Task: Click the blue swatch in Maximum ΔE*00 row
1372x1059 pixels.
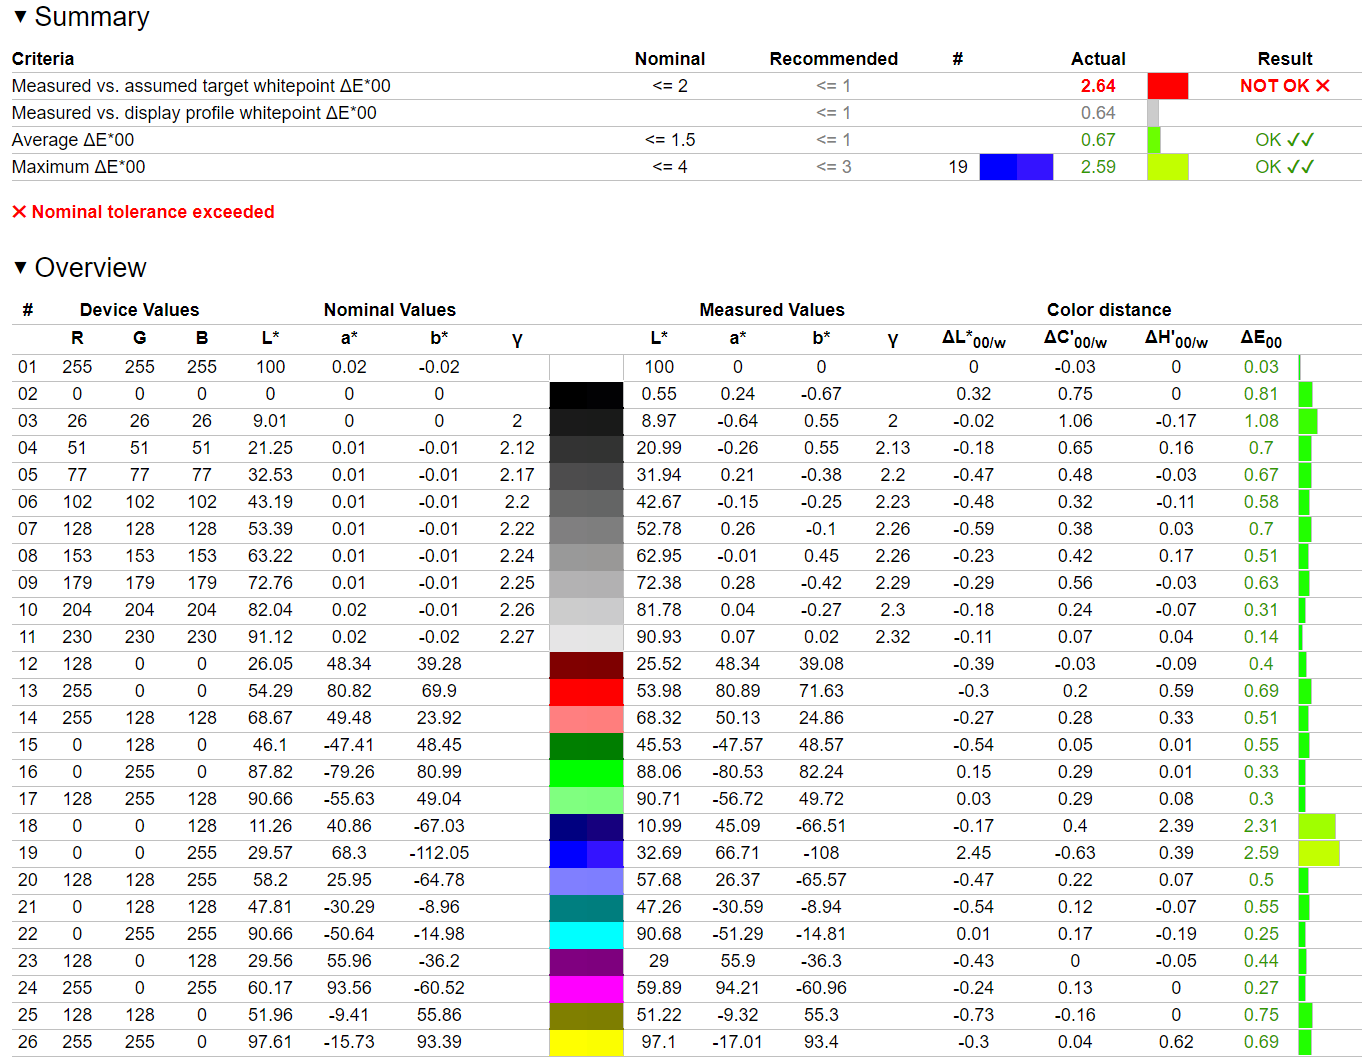Action: coord(1016,167)
